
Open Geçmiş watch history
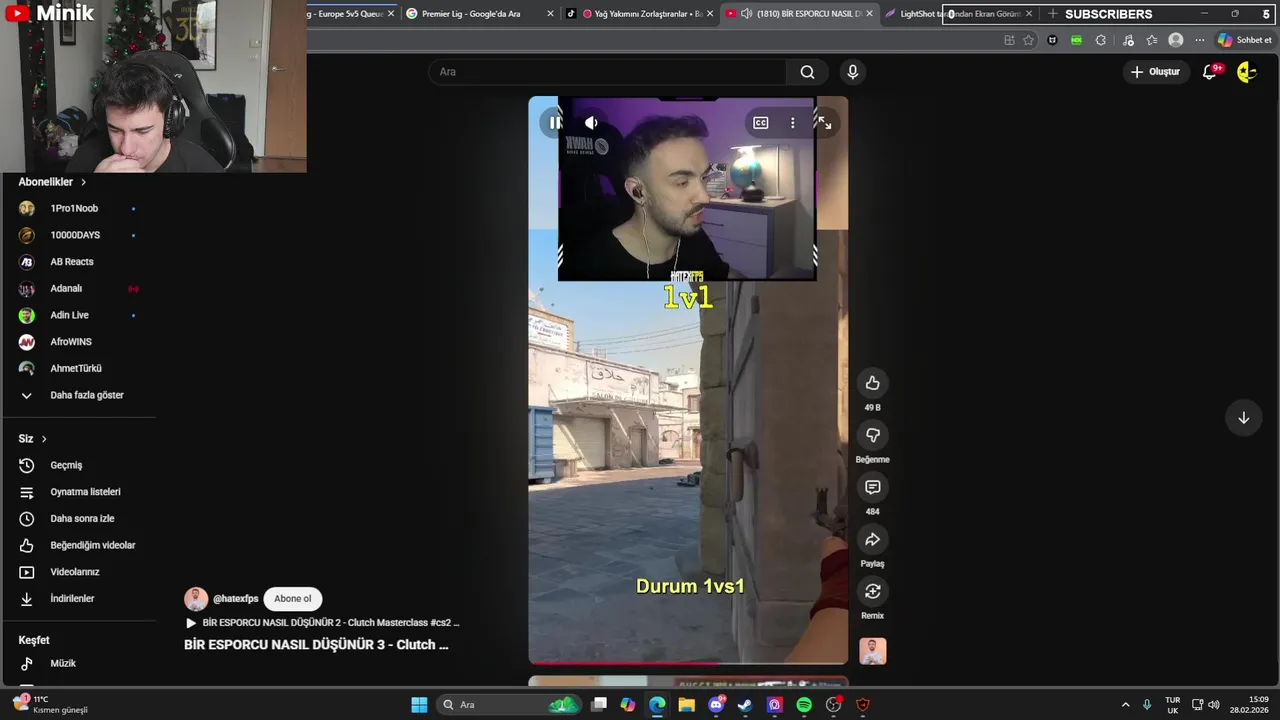78,465
